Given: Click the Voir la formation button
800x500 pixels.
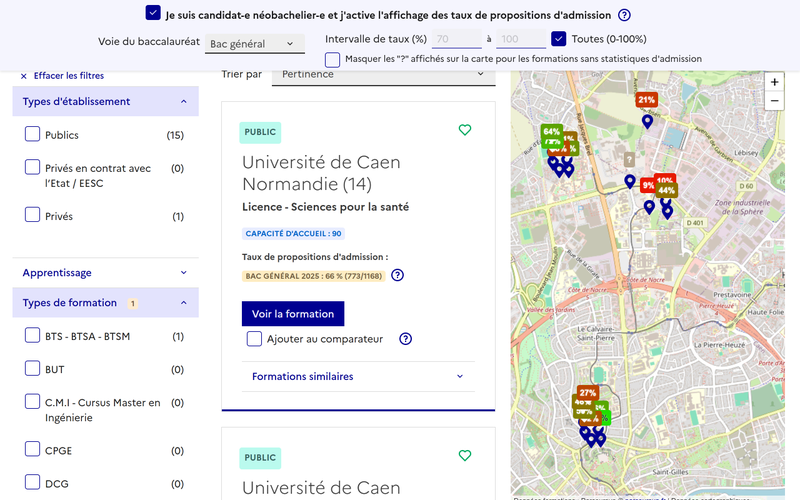Looking at the screenshot, I should pyautogui.click(x=293, y=314).
